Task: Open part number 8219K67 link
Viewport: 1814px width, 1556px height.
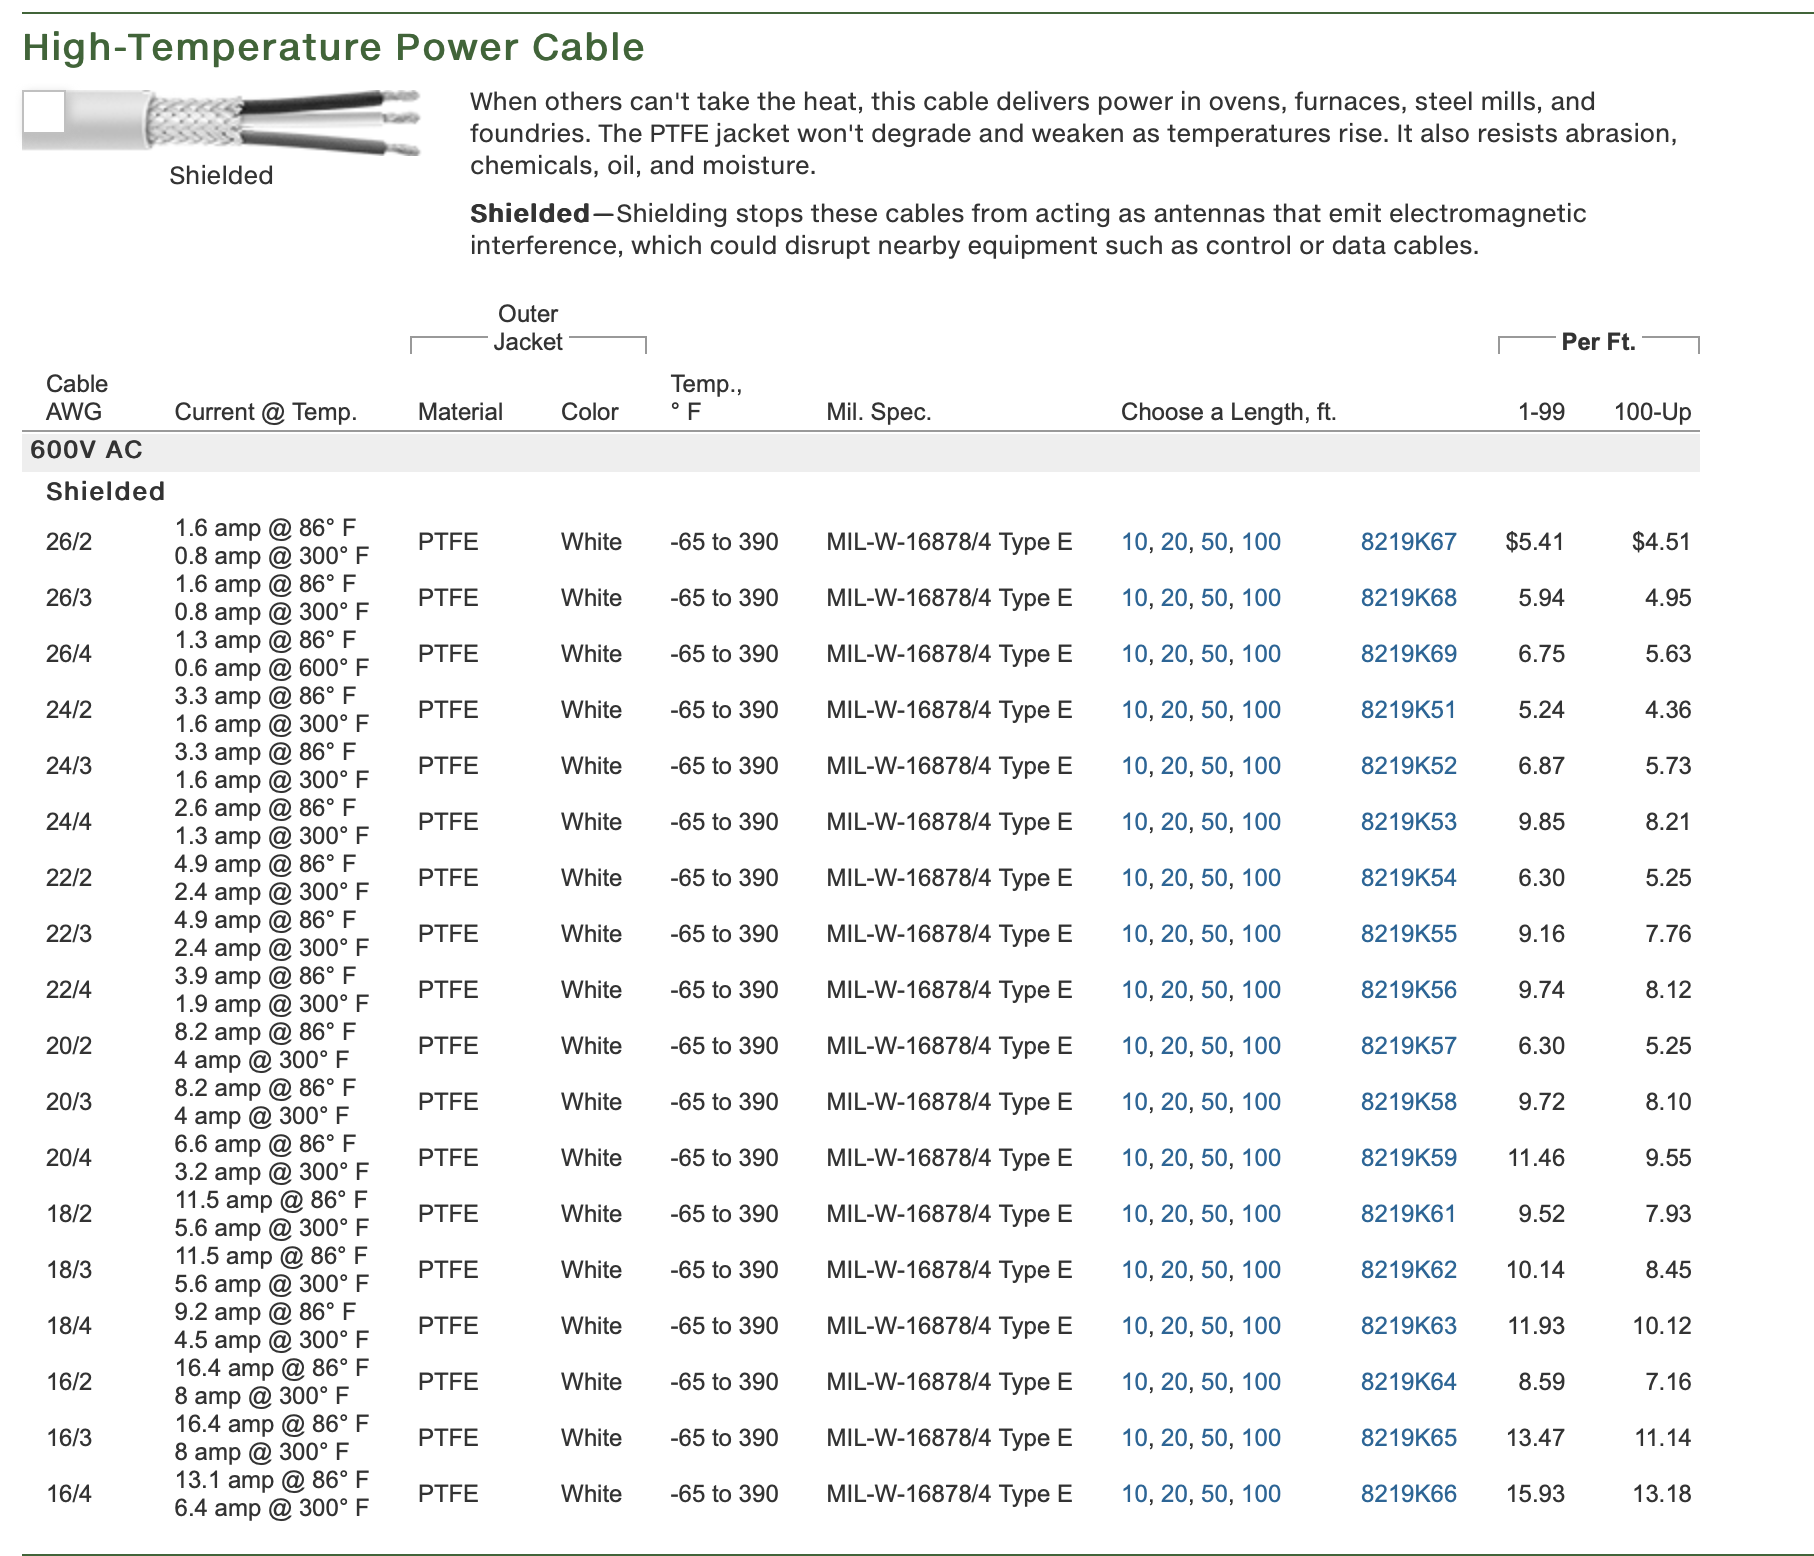Action: (x=1408, y=542)
